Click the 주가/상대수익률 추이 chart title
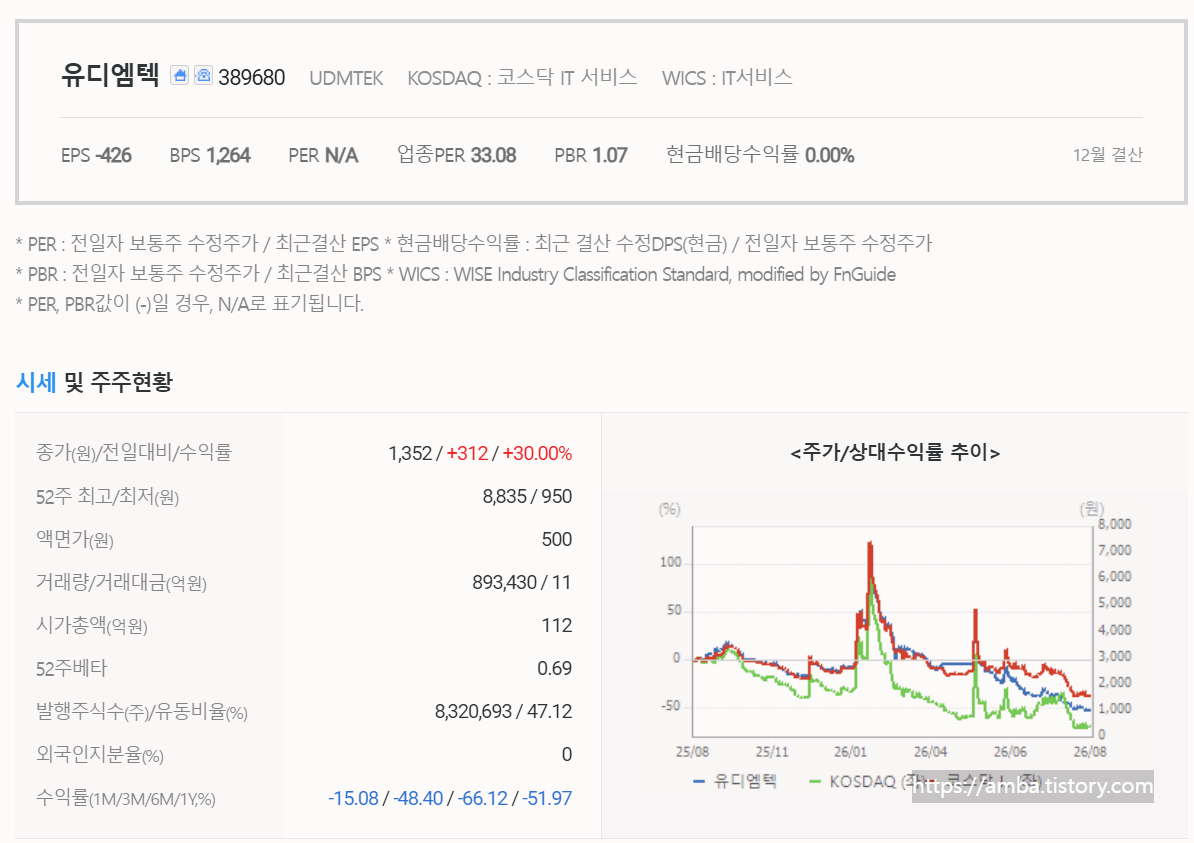The image size is (1194, 843). click(x=896, y=452)
